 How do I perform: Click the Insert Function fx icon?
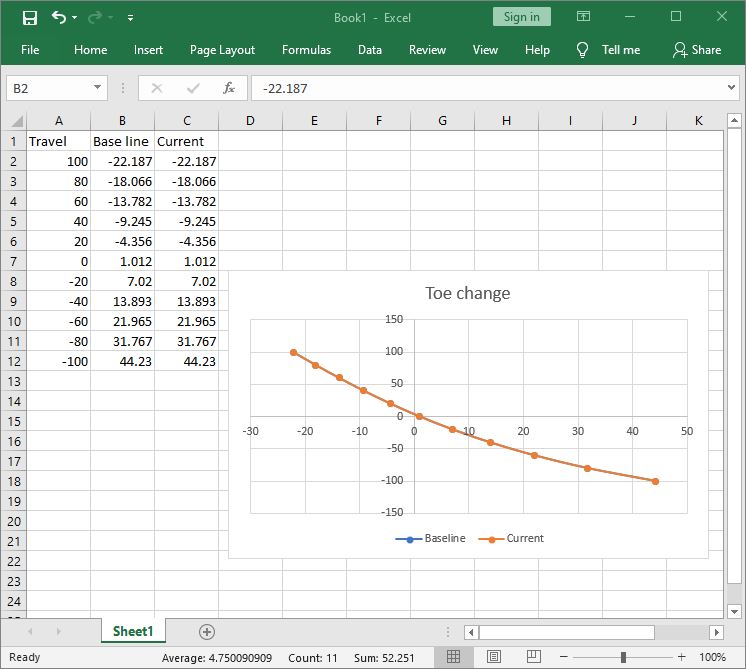pyautogui.click(x=228, y=88)
